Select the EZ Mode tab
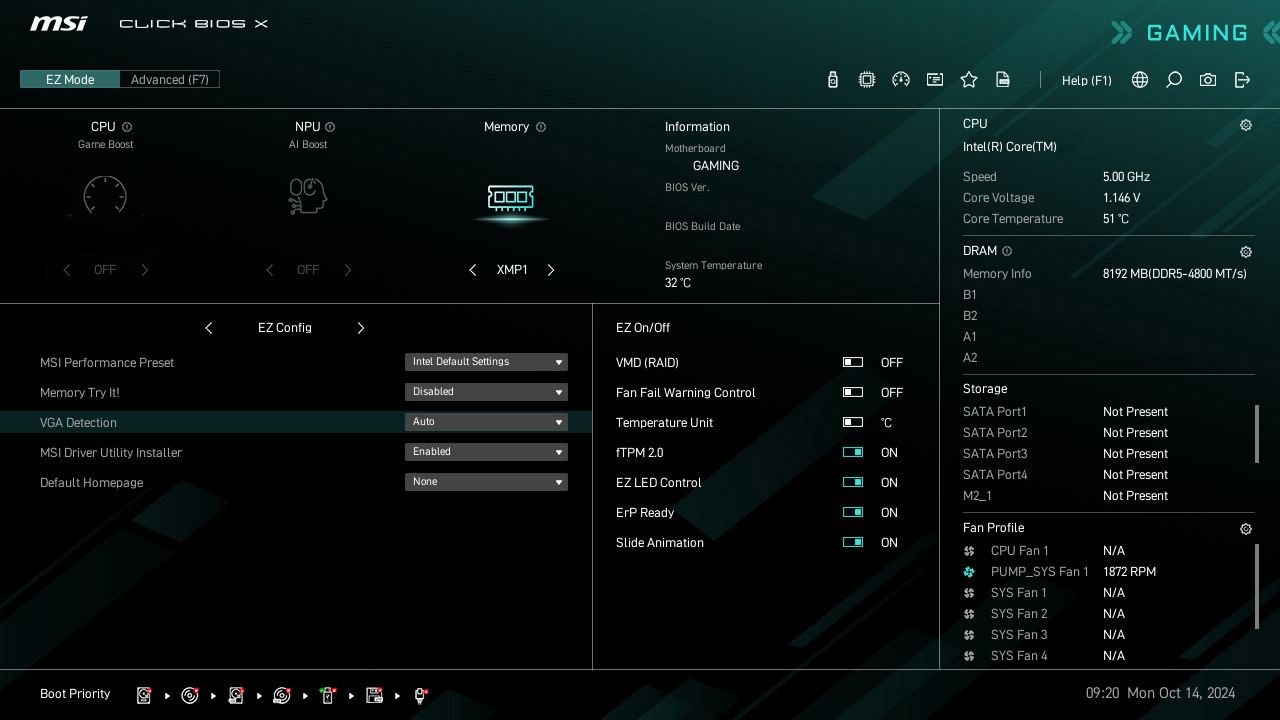1280x720 pixels. coord(69,79)
